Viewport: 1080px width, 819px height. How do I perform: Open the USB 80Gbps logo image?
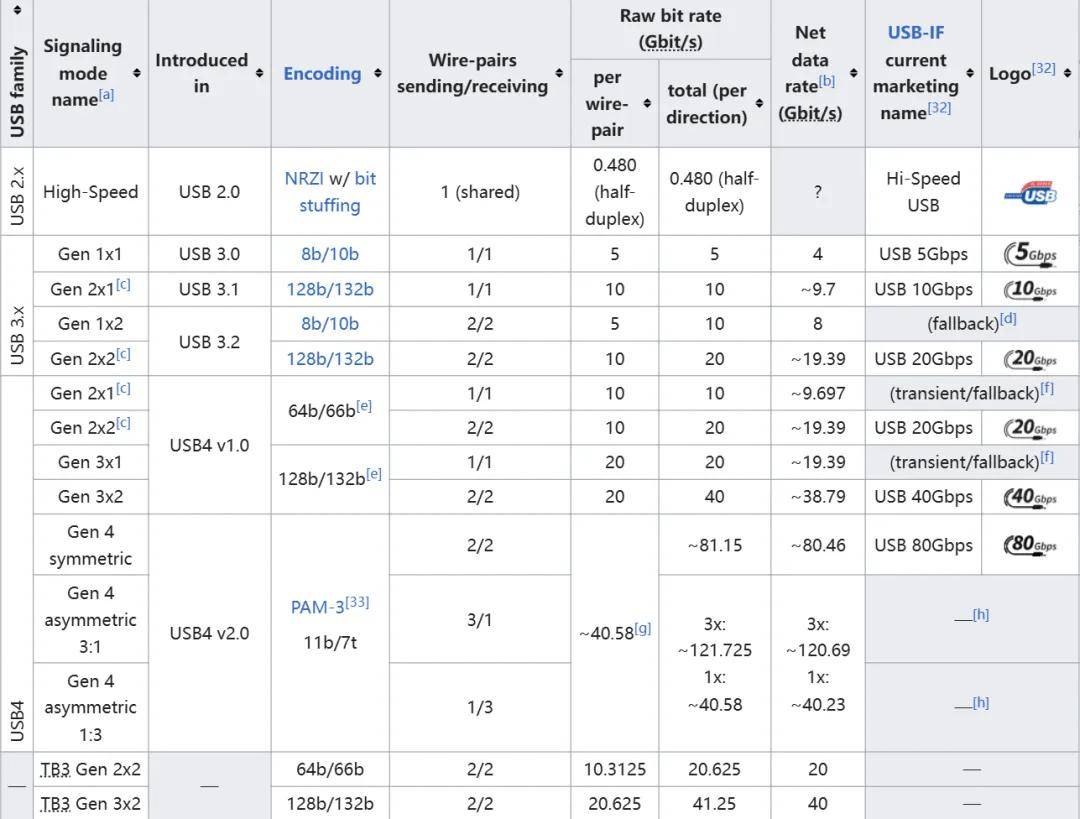click(1030, 545)
